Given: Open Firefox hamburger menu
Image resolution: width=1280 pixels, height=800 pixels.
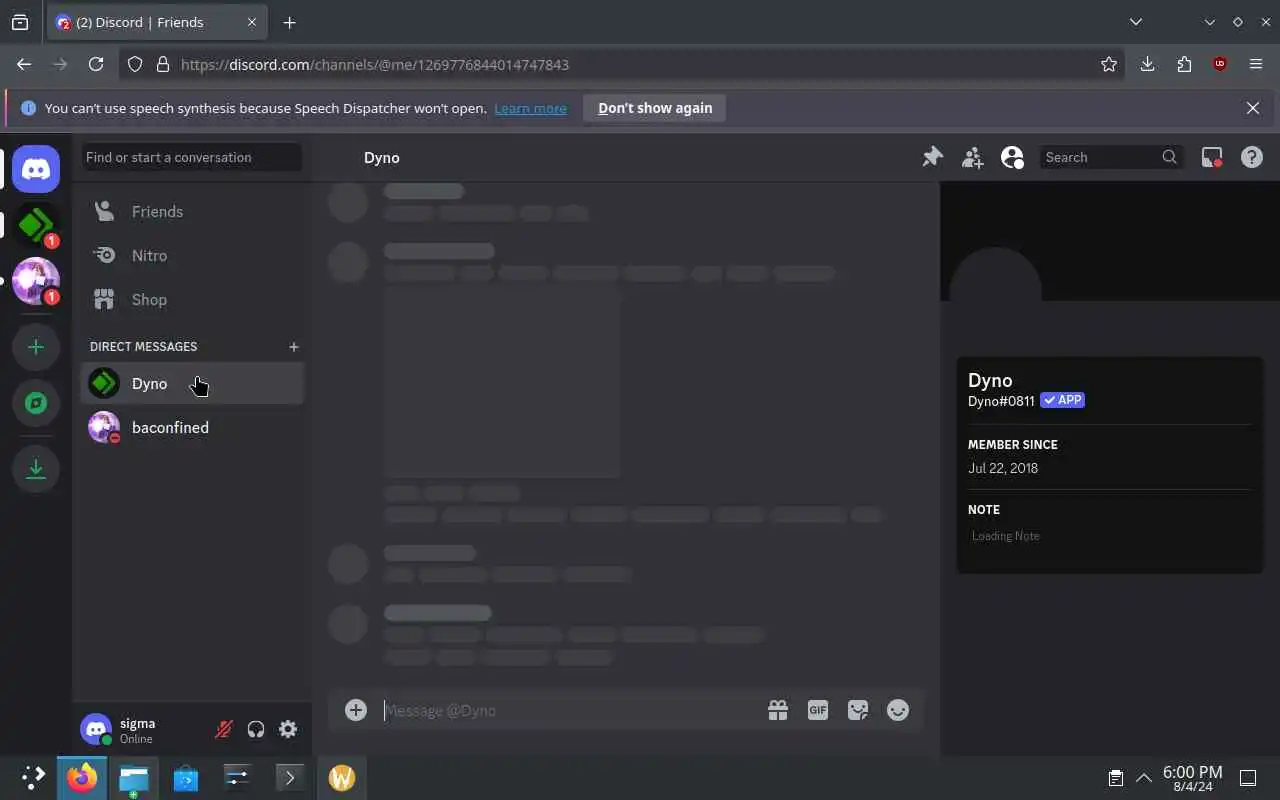Looking at the screenshot, I should tap(1256, 64).
